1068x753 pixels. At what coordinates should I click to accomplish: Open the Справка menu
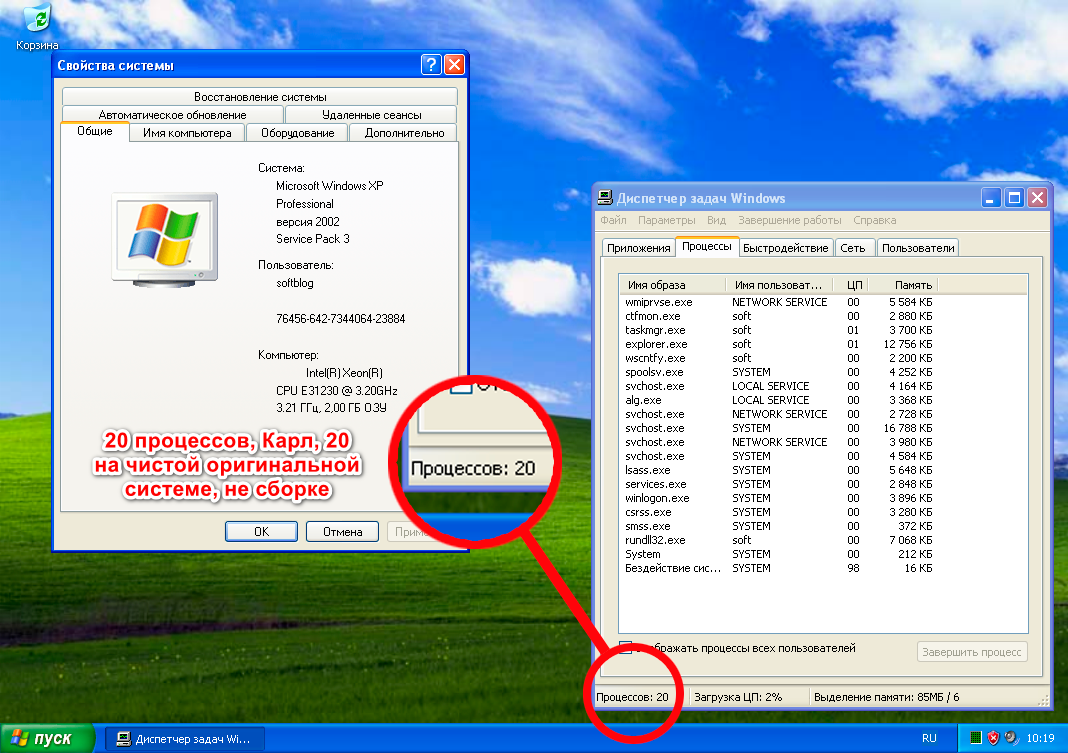[x=875, y=220]
